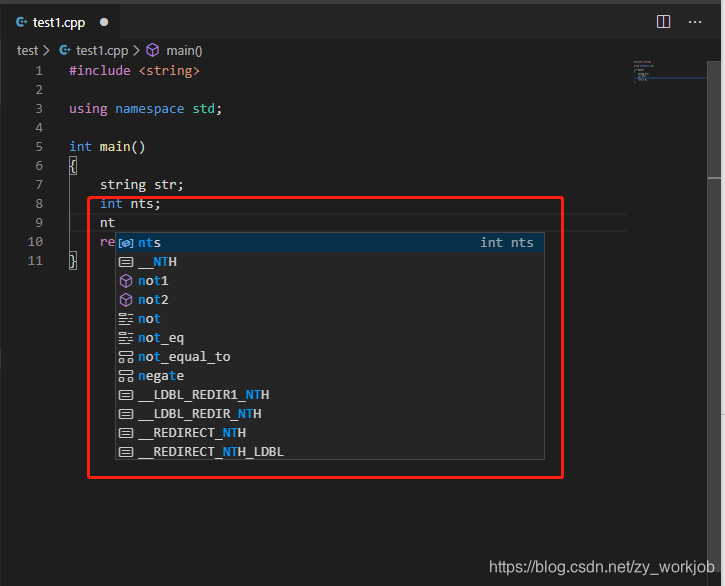Choose the 'nts' variable suggestion
725x586 pixels.
pos(329,242)
